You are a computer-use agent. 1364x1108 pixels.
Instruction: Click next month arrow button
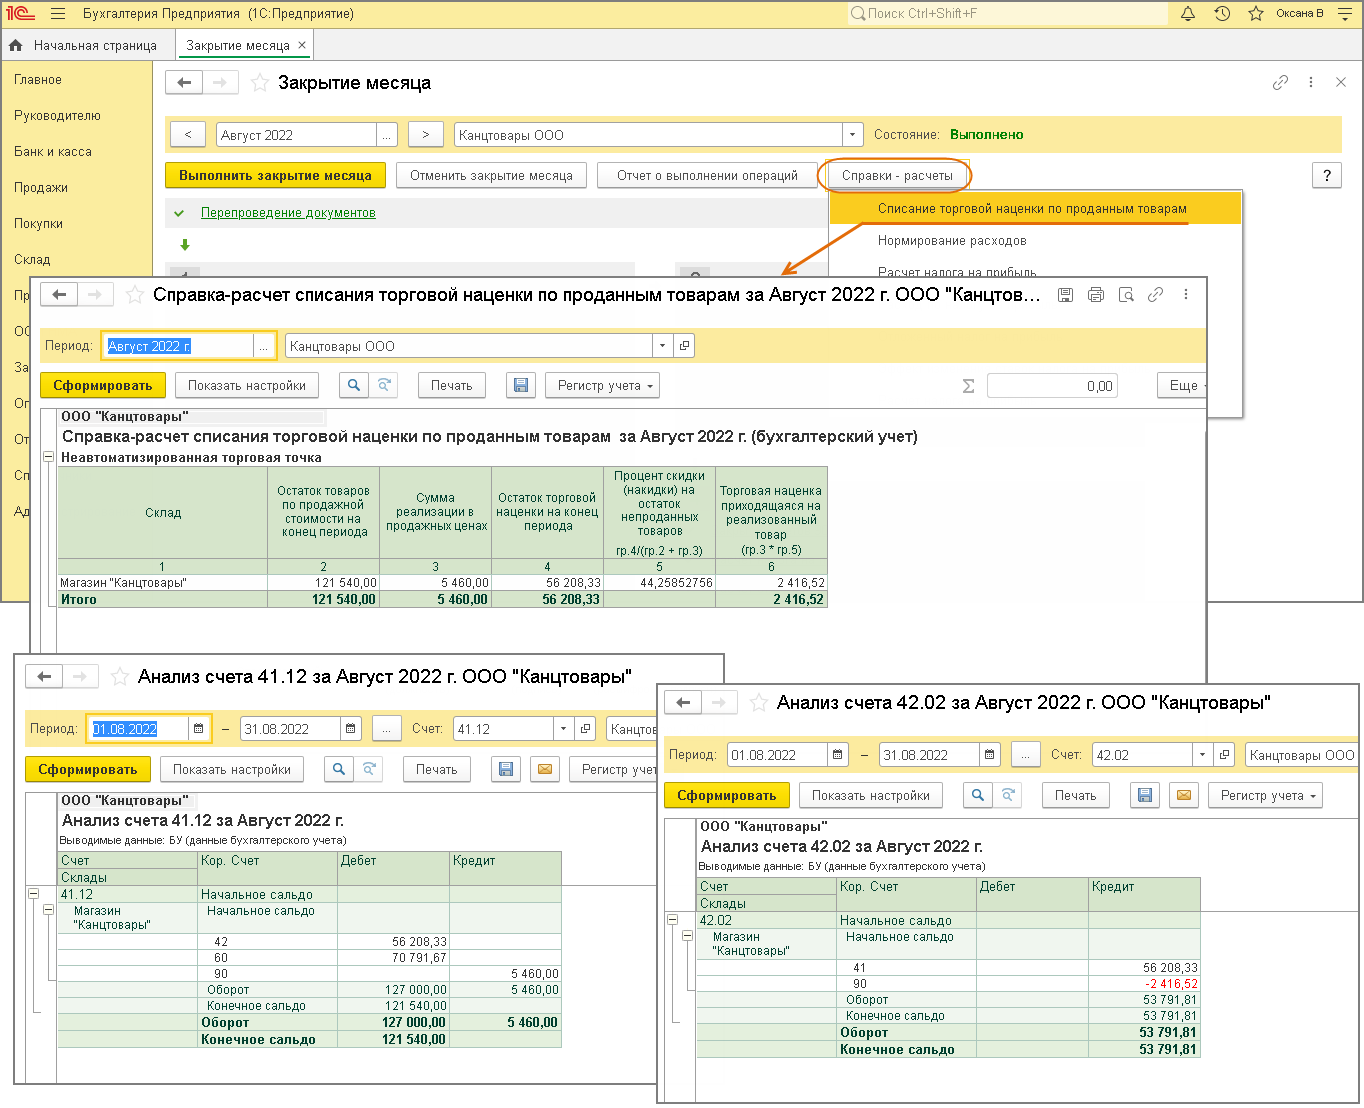pyautogui.click(x=425, y=135)
